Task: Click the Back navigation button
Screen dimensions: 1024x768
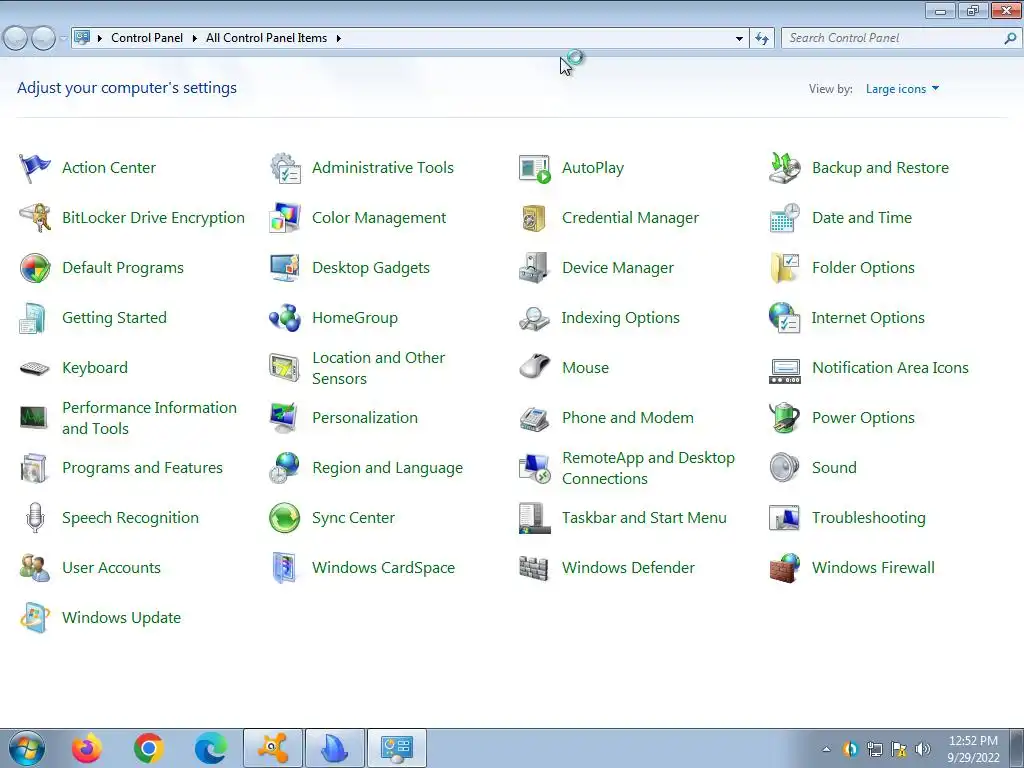Action: point(16,39)
